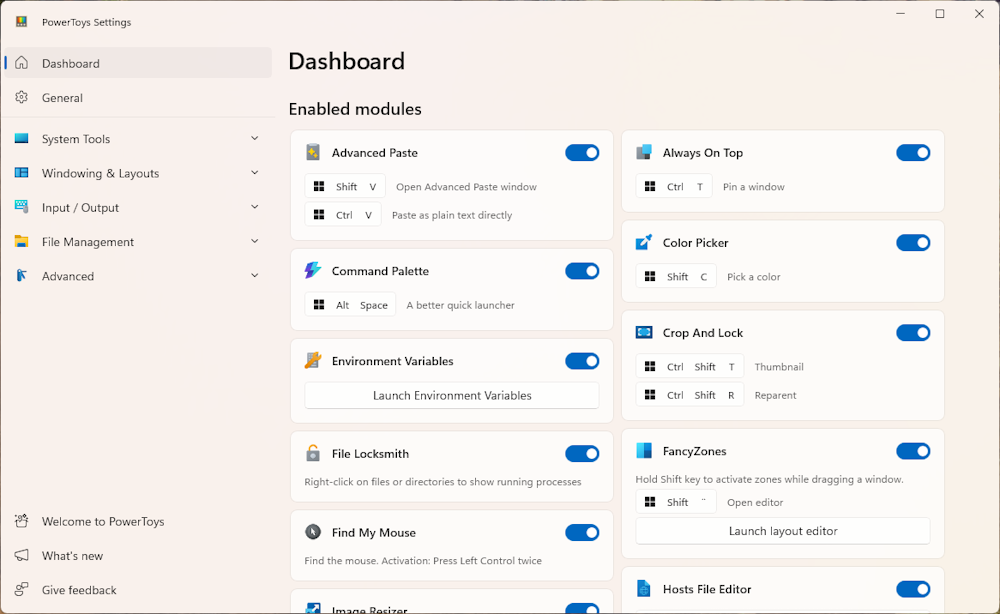Click Win+Shift+V Advanced Paste shortcut
Image resolution: width=1000 pixels, height=614 pixels.
coord(345,186)
